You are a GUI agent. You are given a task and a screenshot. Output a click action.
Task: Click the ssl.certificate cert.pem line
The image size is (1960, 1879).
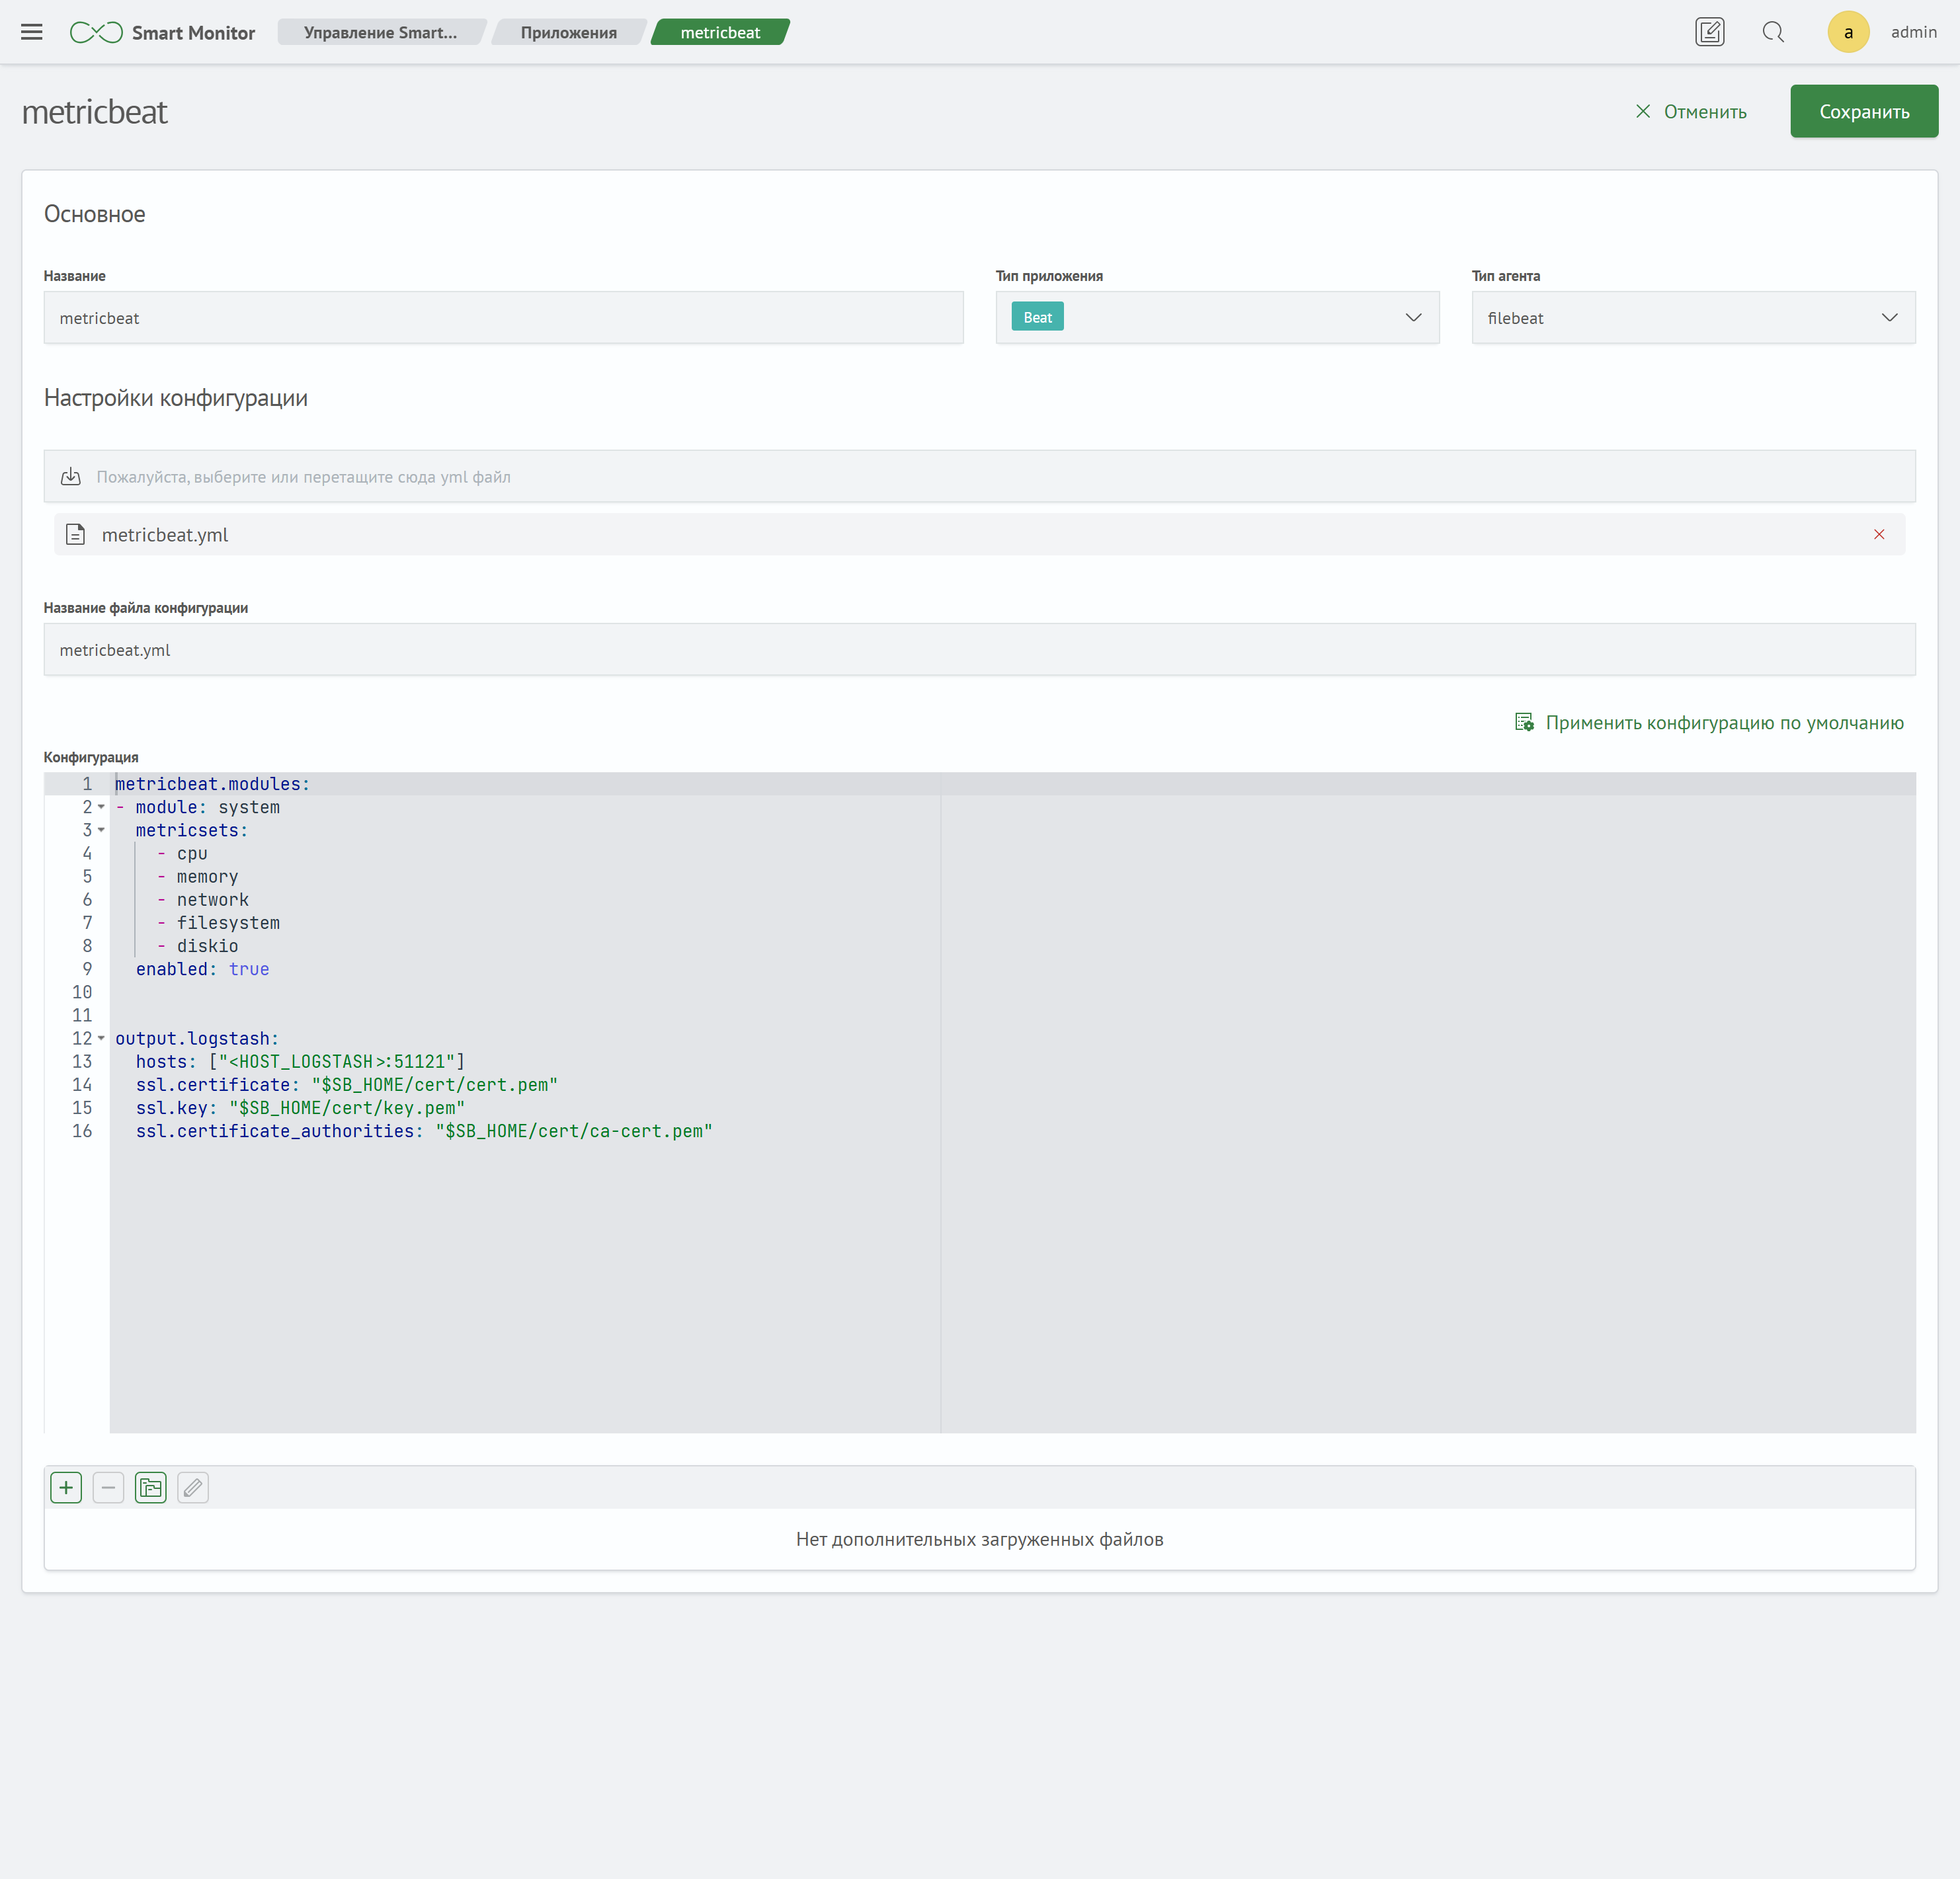coord(347,1084)
